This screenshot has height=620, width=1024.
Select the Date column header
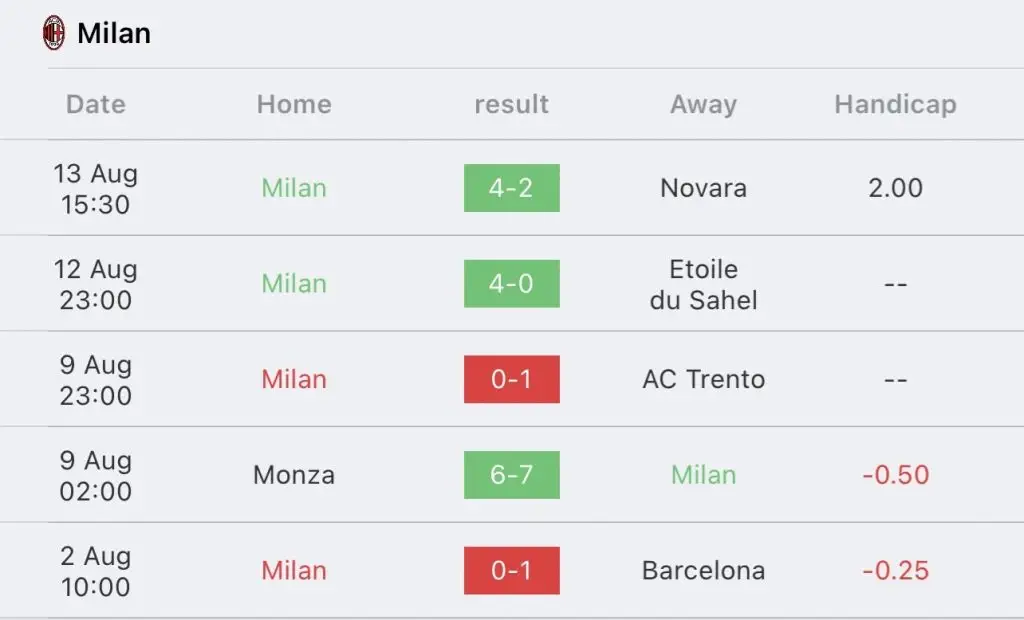(x=96, y=104)
